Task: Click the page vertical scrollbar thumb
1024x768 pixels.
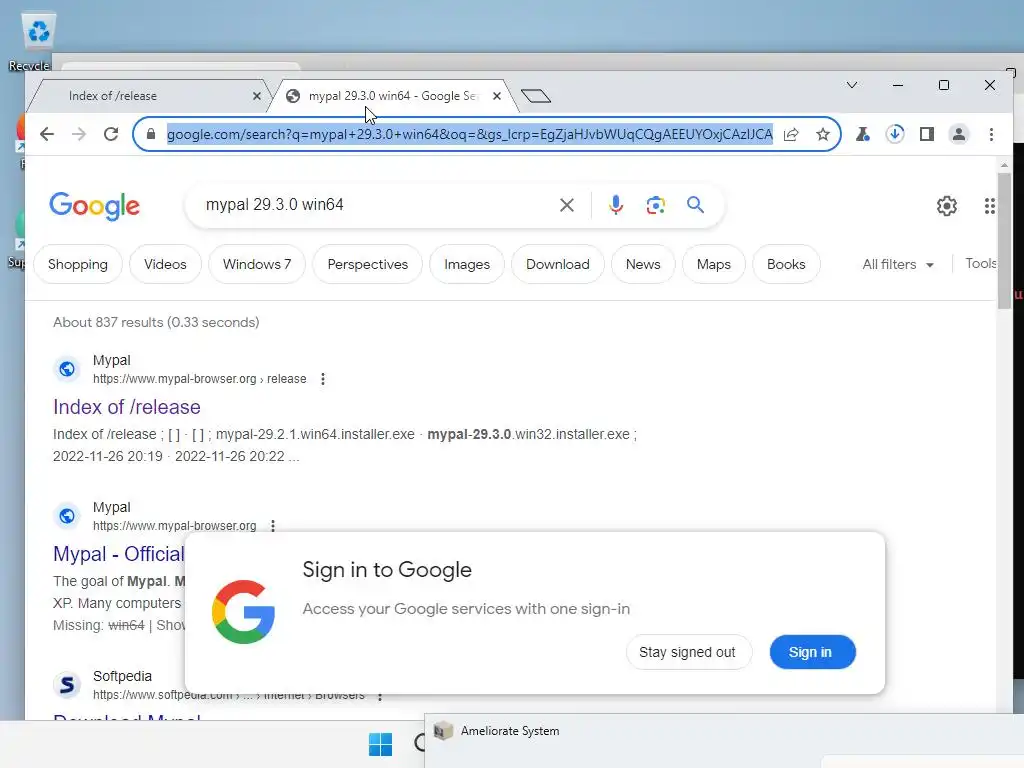Action: point(1004,242)
